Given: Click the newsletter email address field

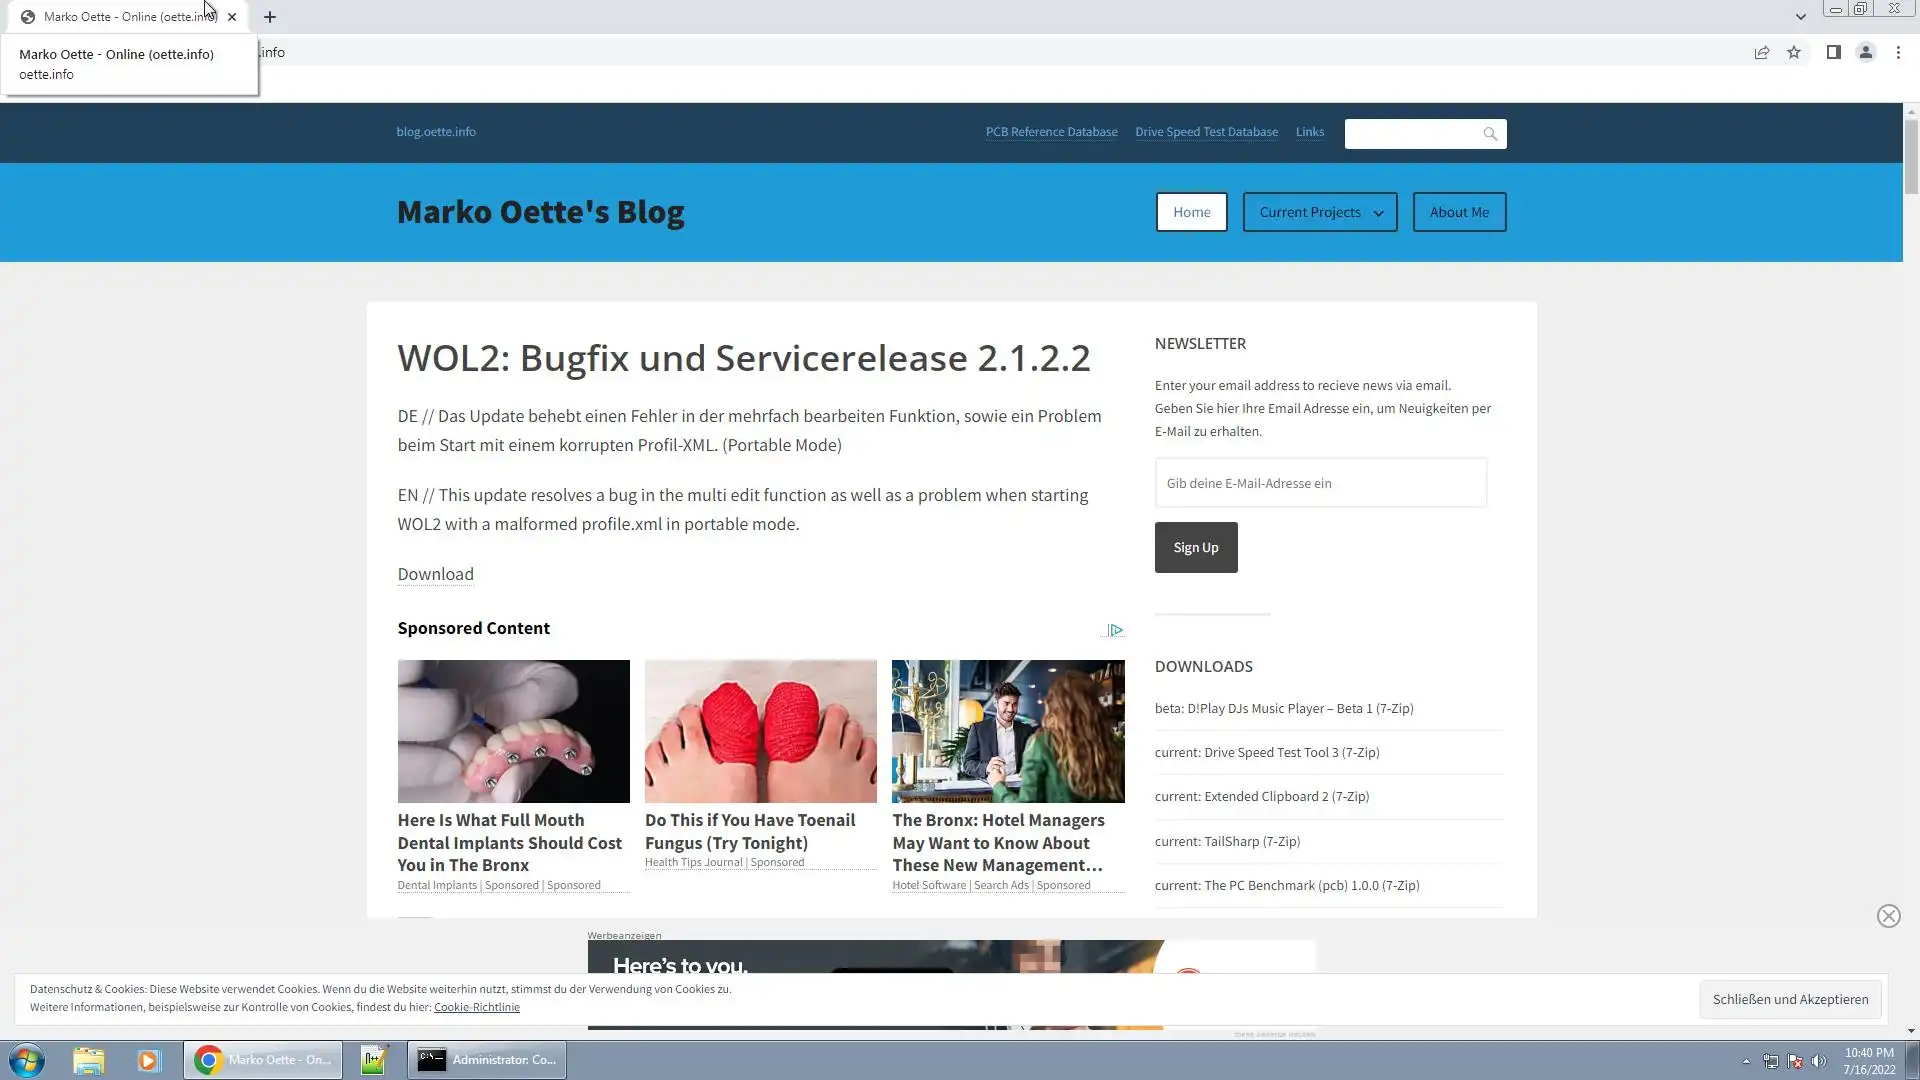Looking at the screenshot, I should click(x=1320, y=483).
